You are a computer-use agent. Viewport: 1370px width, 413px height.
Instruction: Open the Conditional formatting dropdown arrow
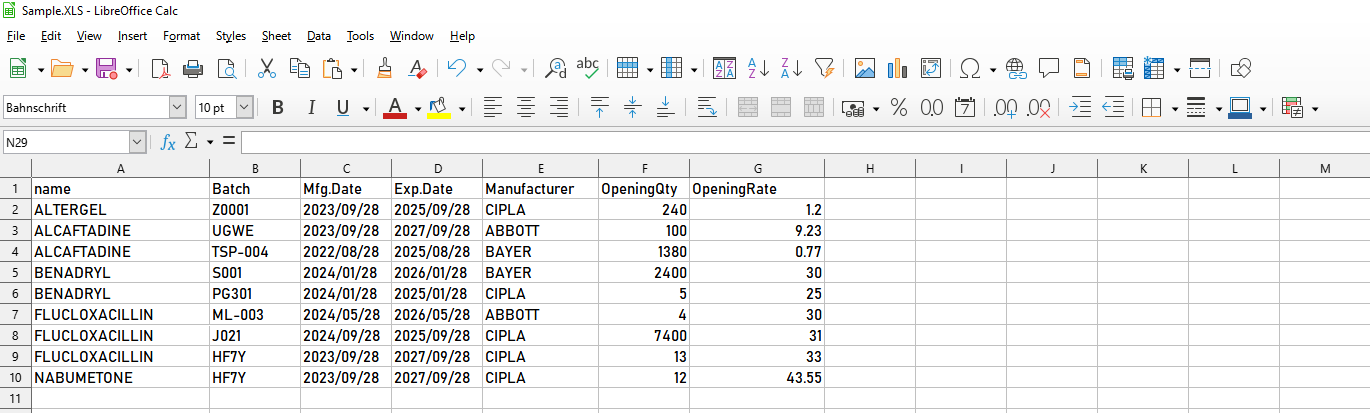[x=1314, y=108]
